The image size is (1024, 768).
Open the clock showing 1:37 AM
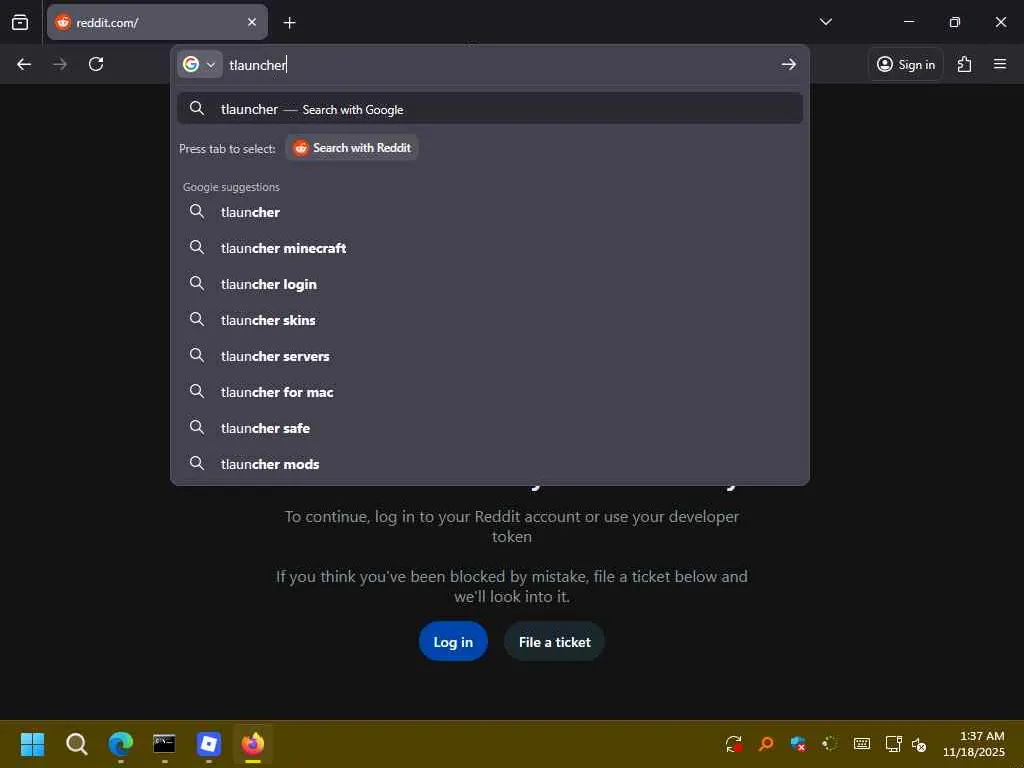coord(974,743)
